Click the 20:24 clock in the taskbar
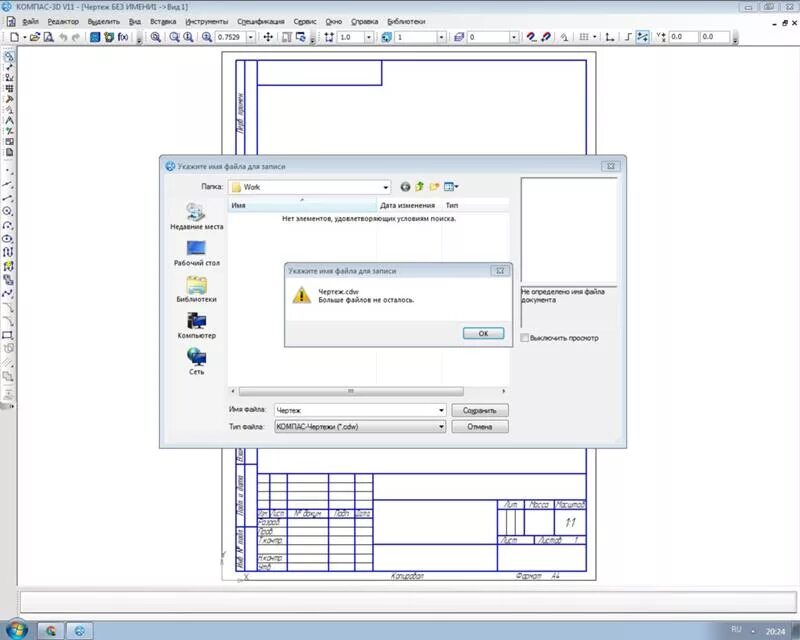The width and height of the screenshot is (800, 640). [x=775, y=631]
